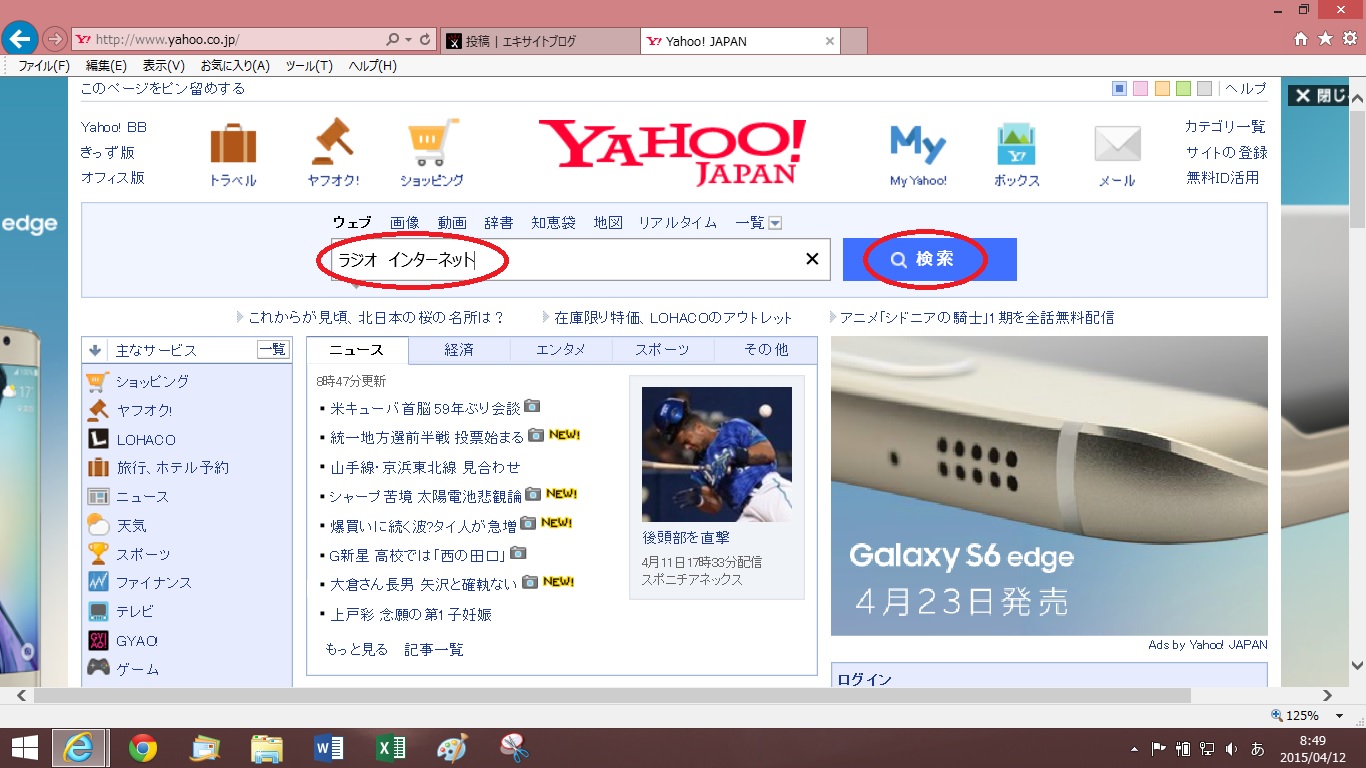This screenshot has width=1366, height=768.
Task: Open the Favorites star icon
Action: [1325, 39]
